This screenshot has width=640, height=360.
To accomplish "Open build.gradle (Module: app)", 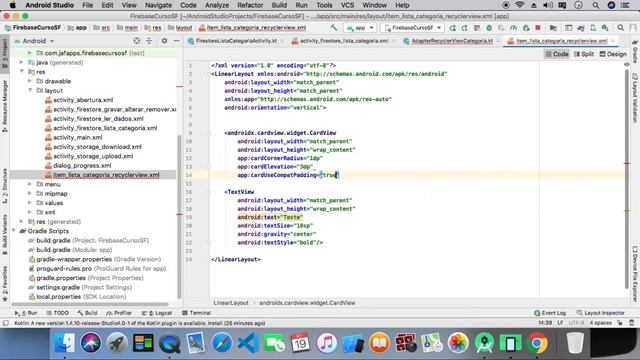I will click(74, 250).
